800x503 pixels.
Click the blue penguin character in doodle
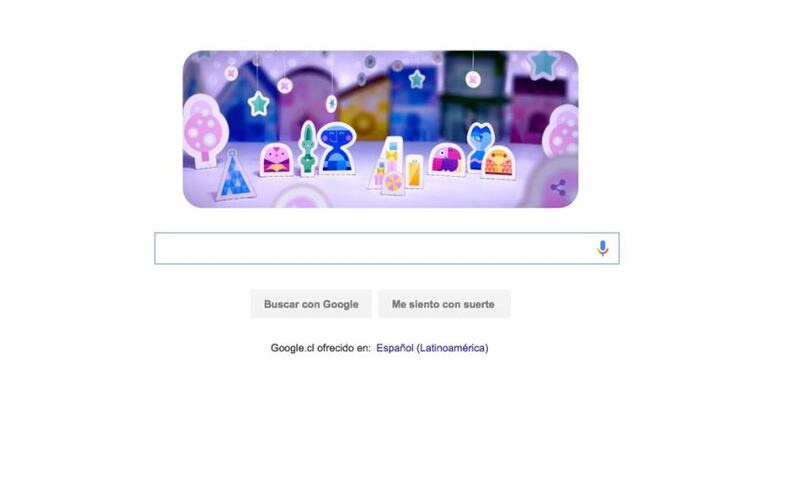pos(337,148)
